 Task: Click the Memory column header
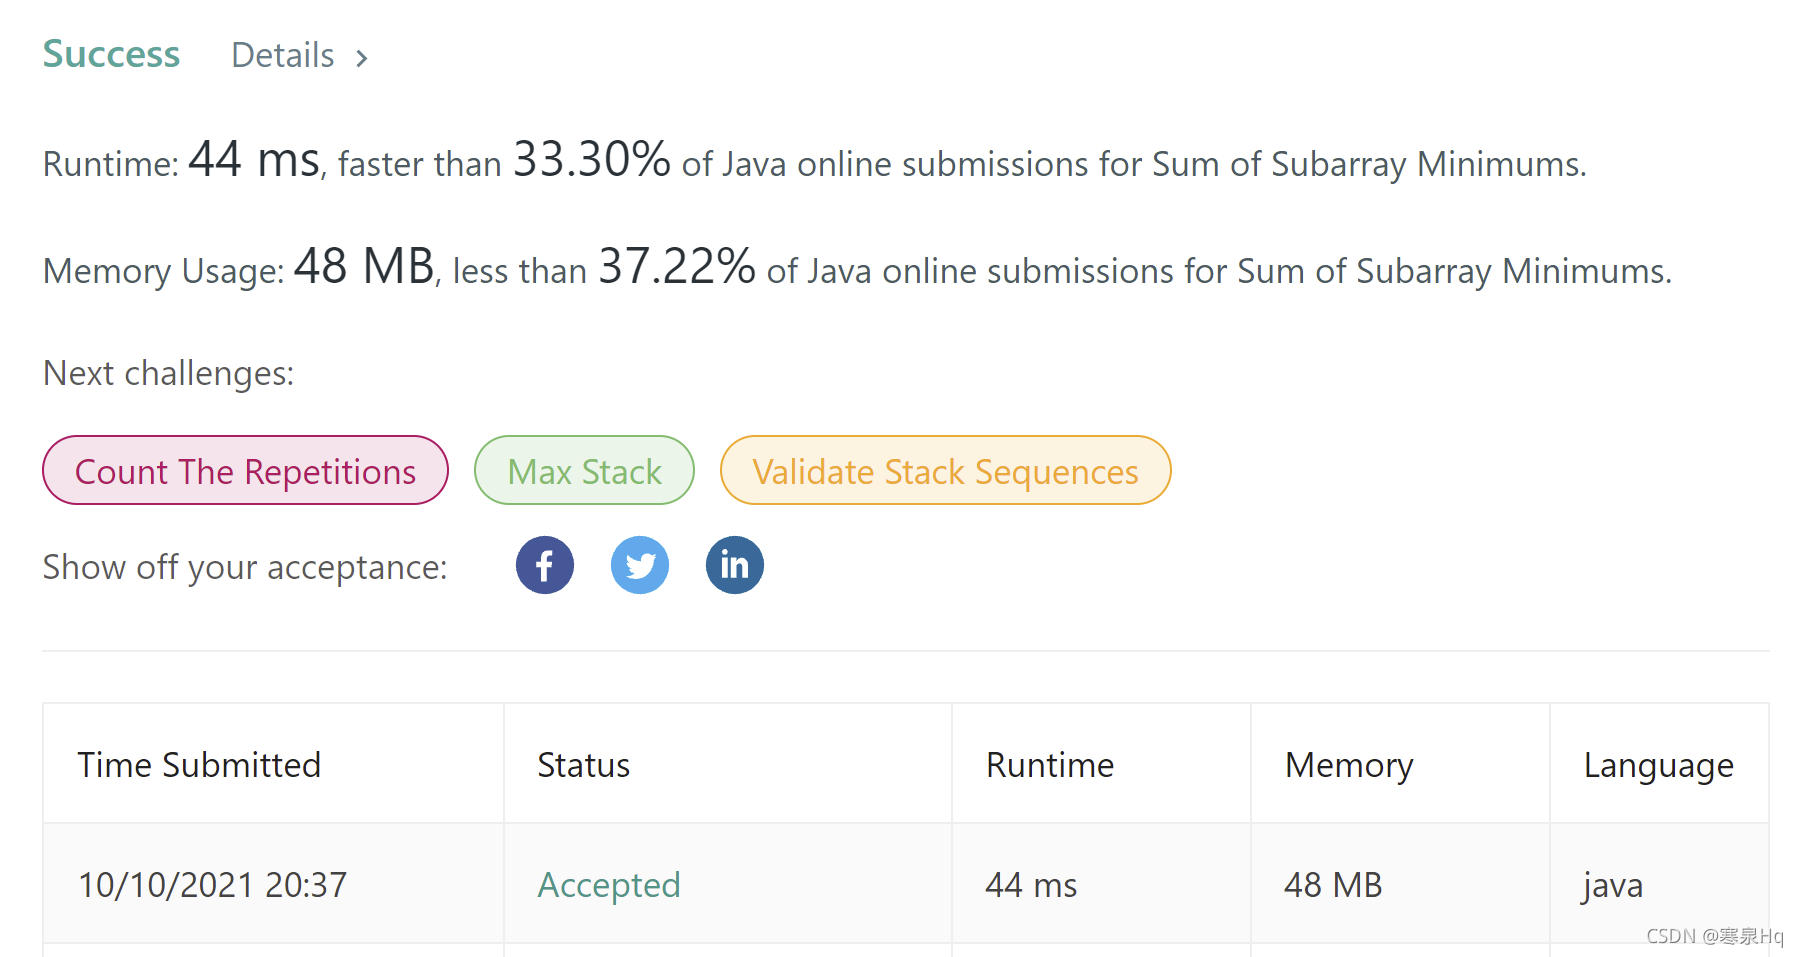1348,765
